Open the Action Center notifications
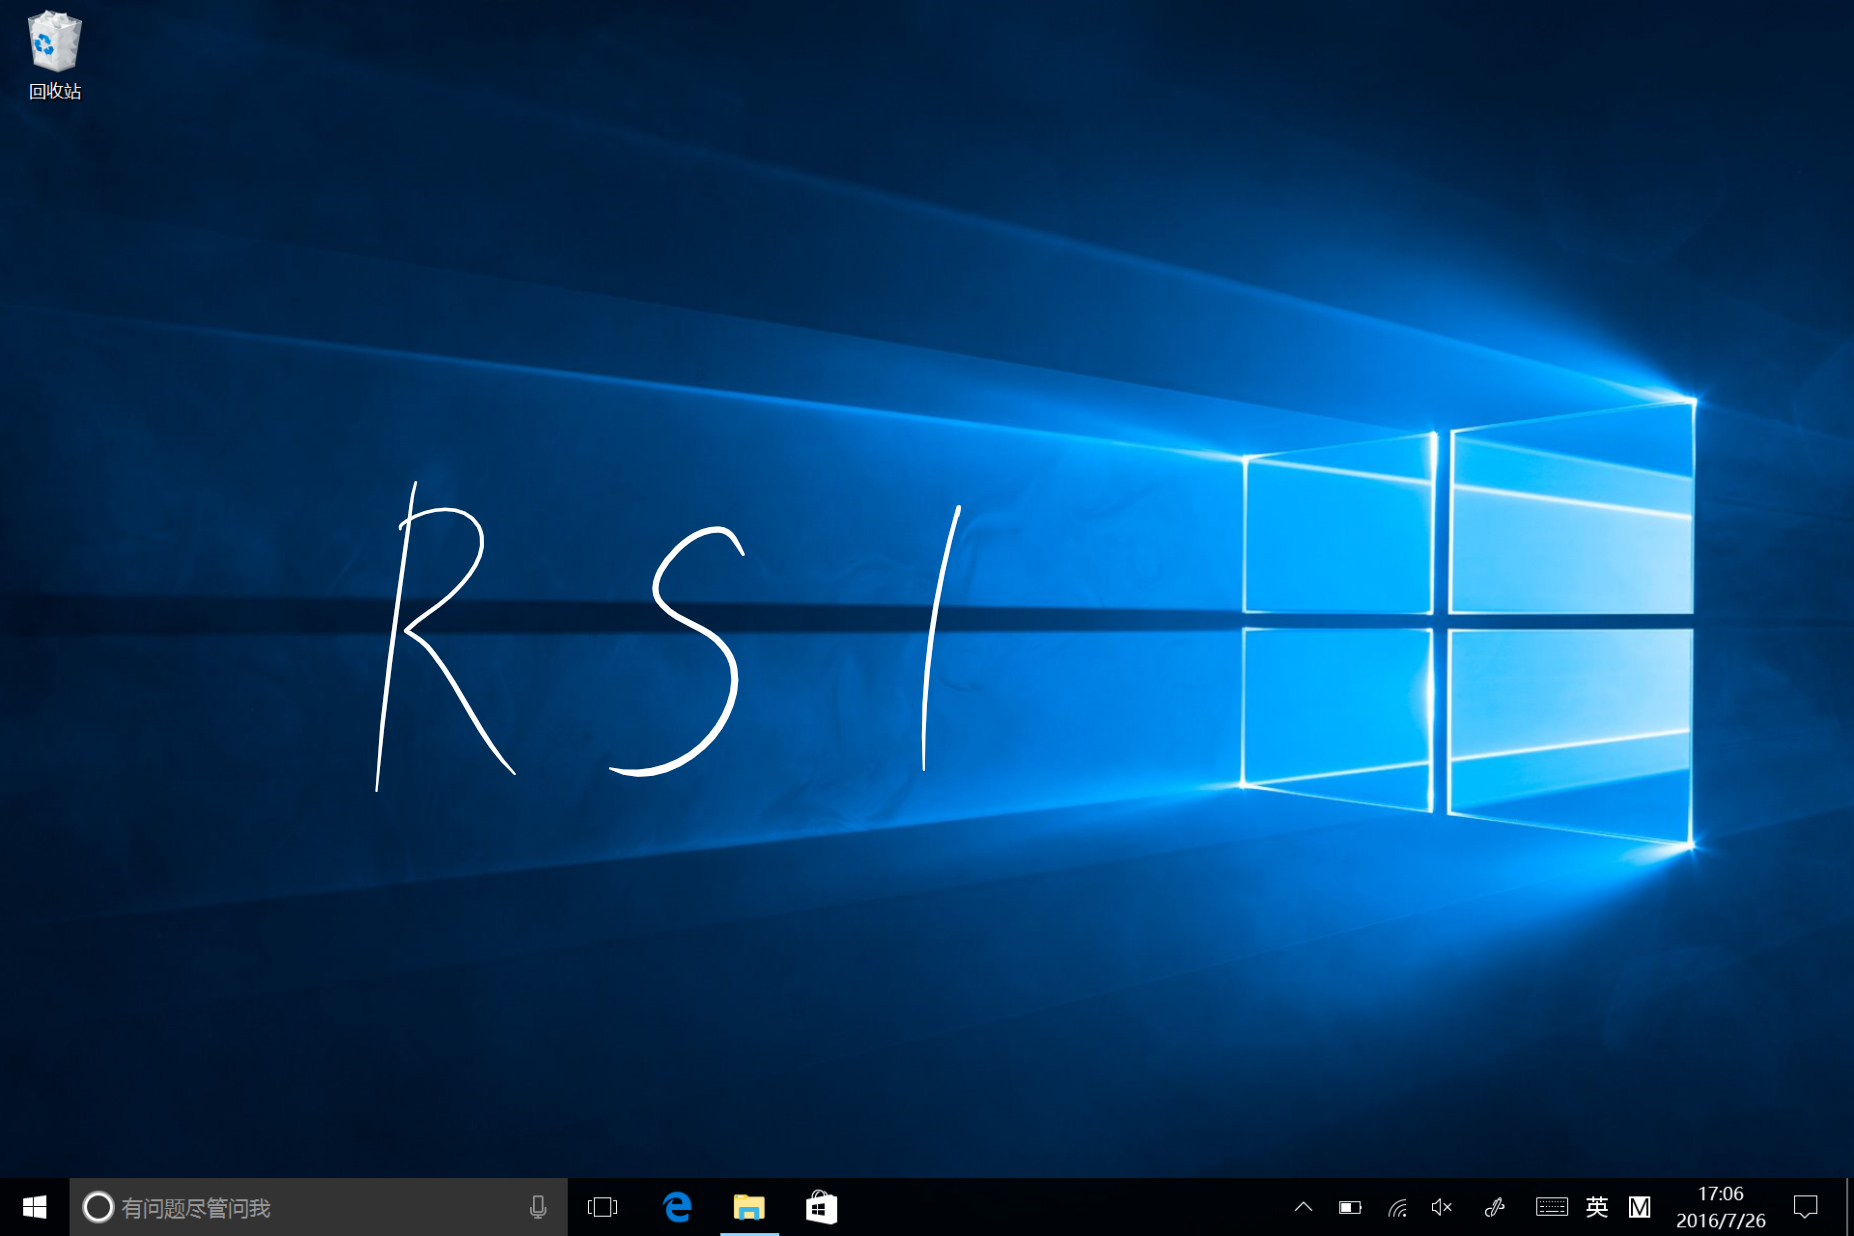This screenshot has width=1854, height=1236. pyautogui.click(x=1805, y=1207)
